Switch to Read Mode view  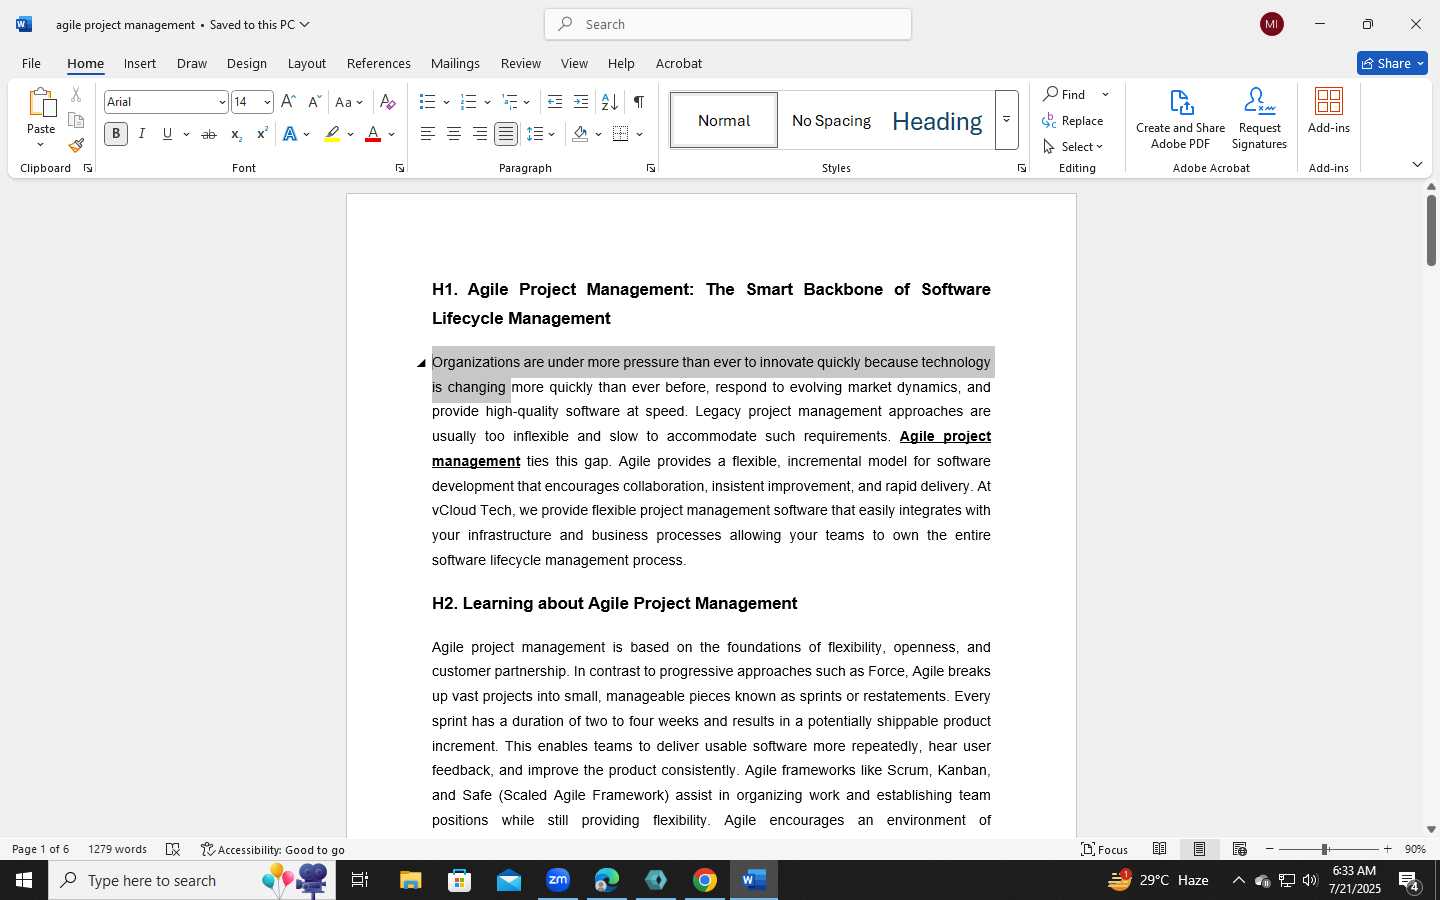(x=1160, y=849)
